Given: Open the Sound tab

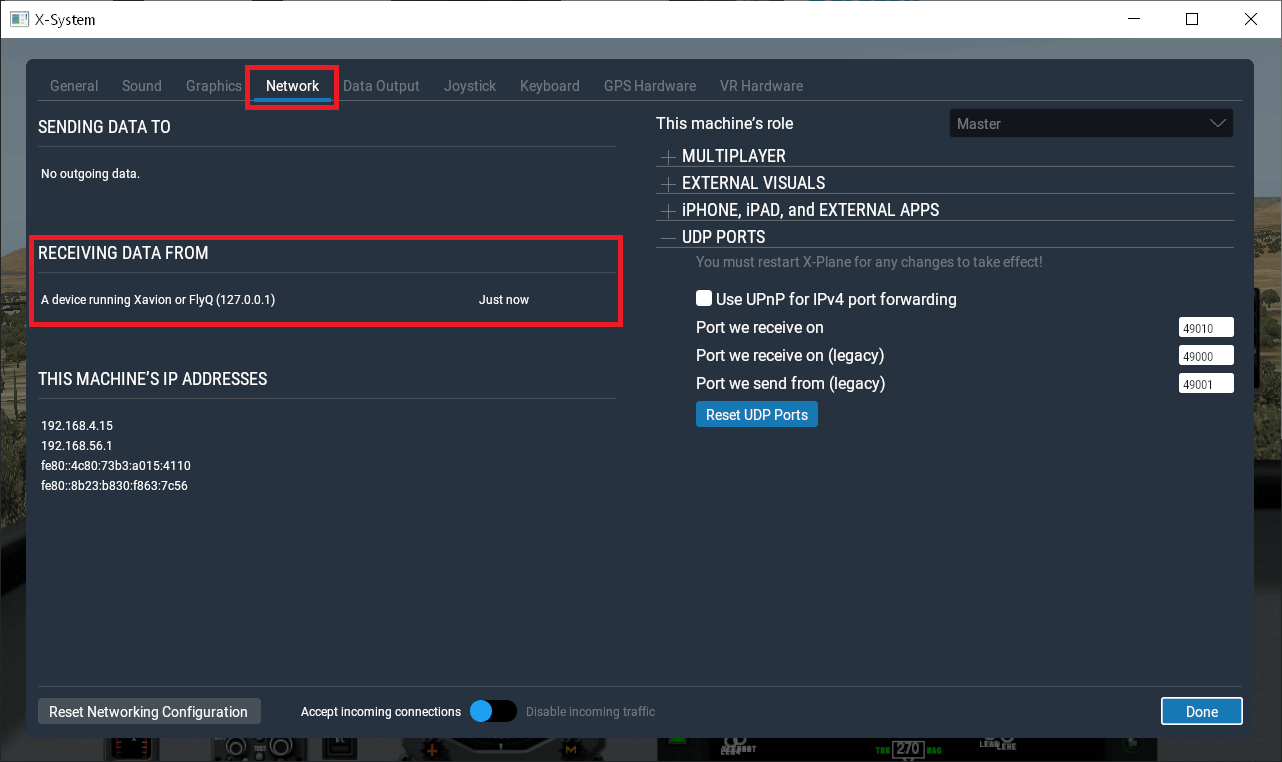Looking at the screenshot, I should [142, 86].
